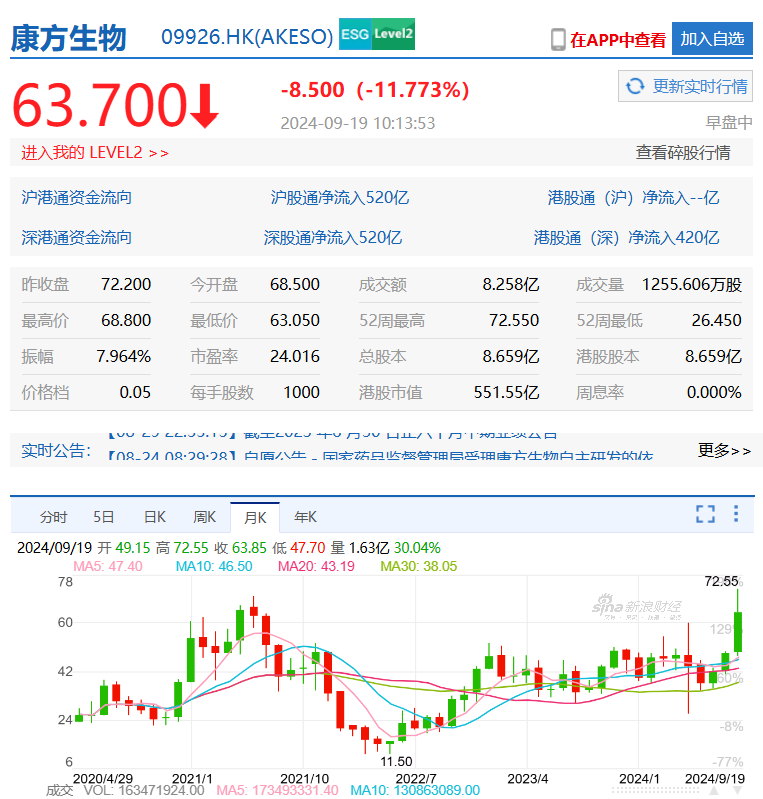Click the current price 63.700
Screen dimensions: 763x799
coord(100,105)
